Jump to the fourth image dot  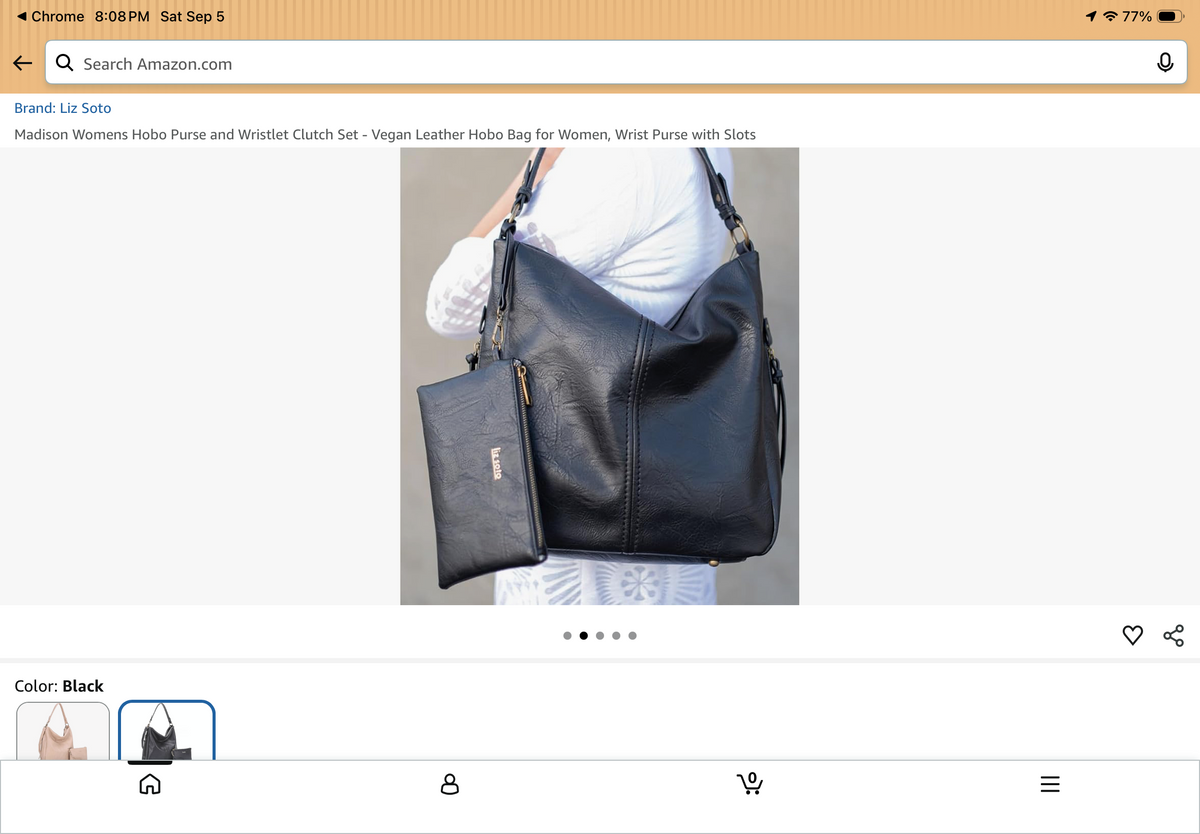[x=616, y=635]
